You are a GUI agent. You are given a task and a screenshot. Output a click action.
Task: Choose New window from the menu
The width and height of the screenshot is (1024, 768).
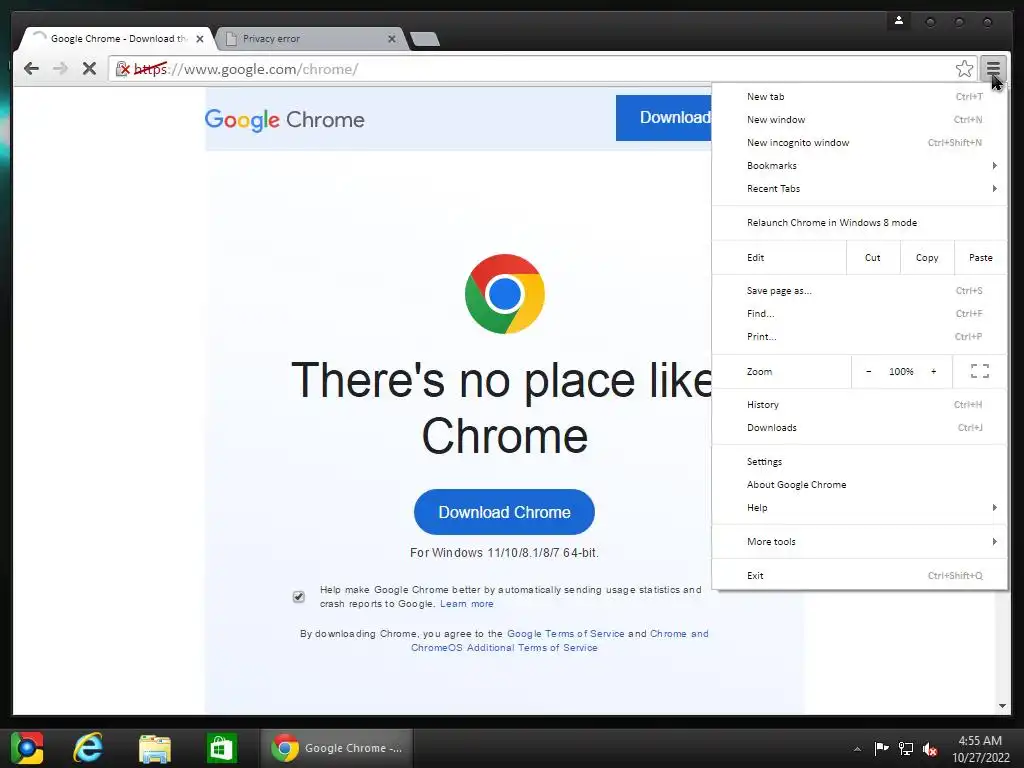pyautogui.click(x=859, y=120)
